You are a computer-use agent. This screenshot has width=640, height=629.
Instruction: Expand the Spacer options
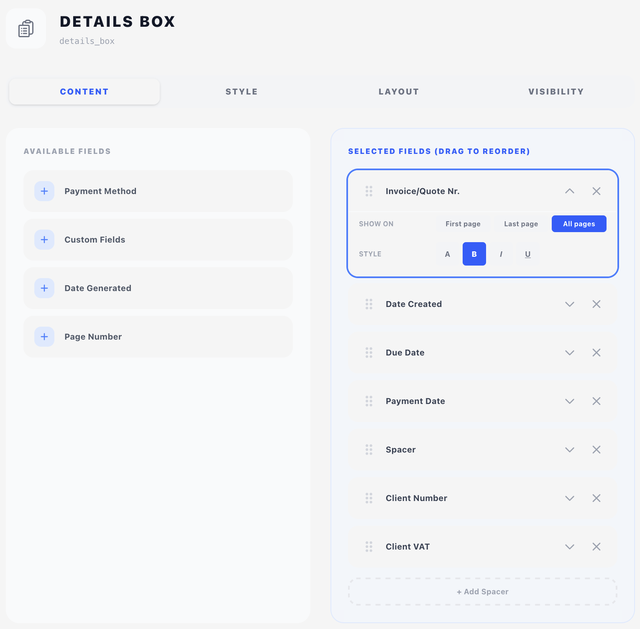click(569, 450)
